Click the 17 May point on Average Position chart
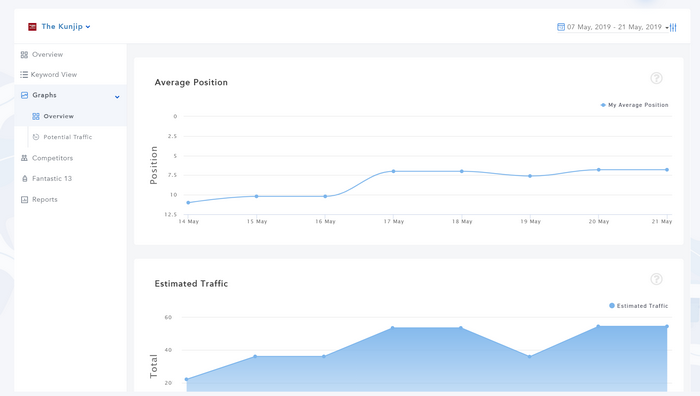The height and width of the screenshot is (396, 700). pos(393,171)
